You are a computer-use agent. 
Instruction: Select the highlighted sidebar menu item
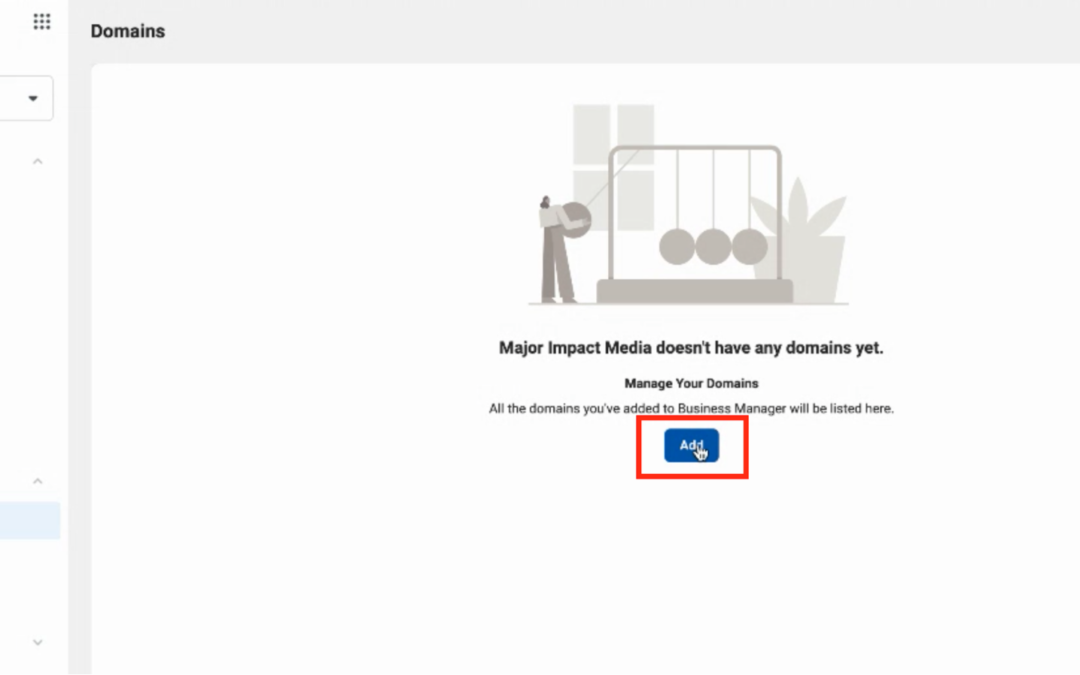30,521
